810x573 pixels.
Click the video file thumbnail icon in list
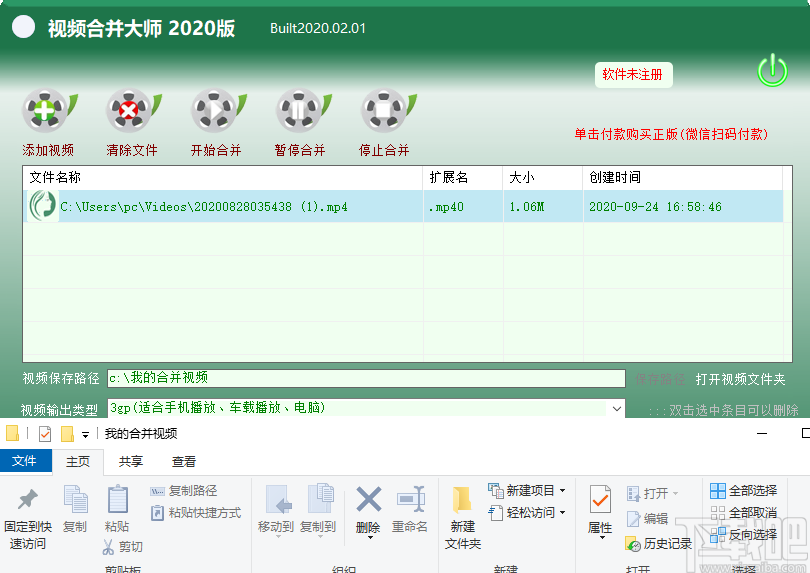pyautogui.click(x=42, y=206)
